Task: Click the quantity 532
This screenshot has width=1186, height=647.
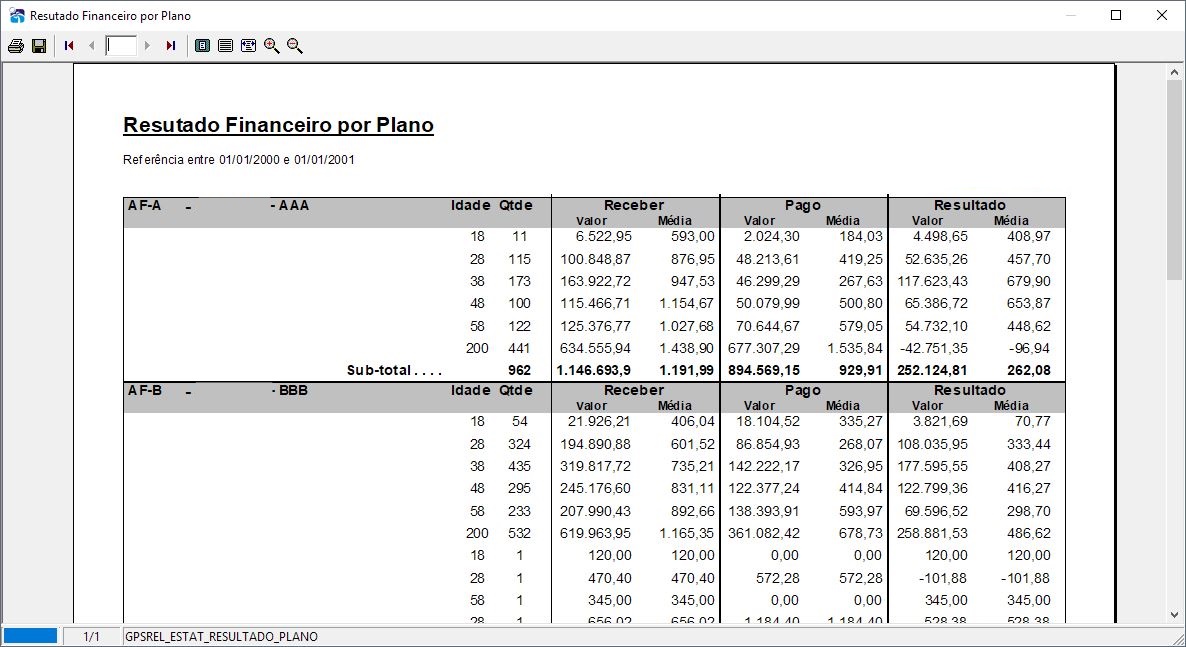Action: click(x=520, y=533)
